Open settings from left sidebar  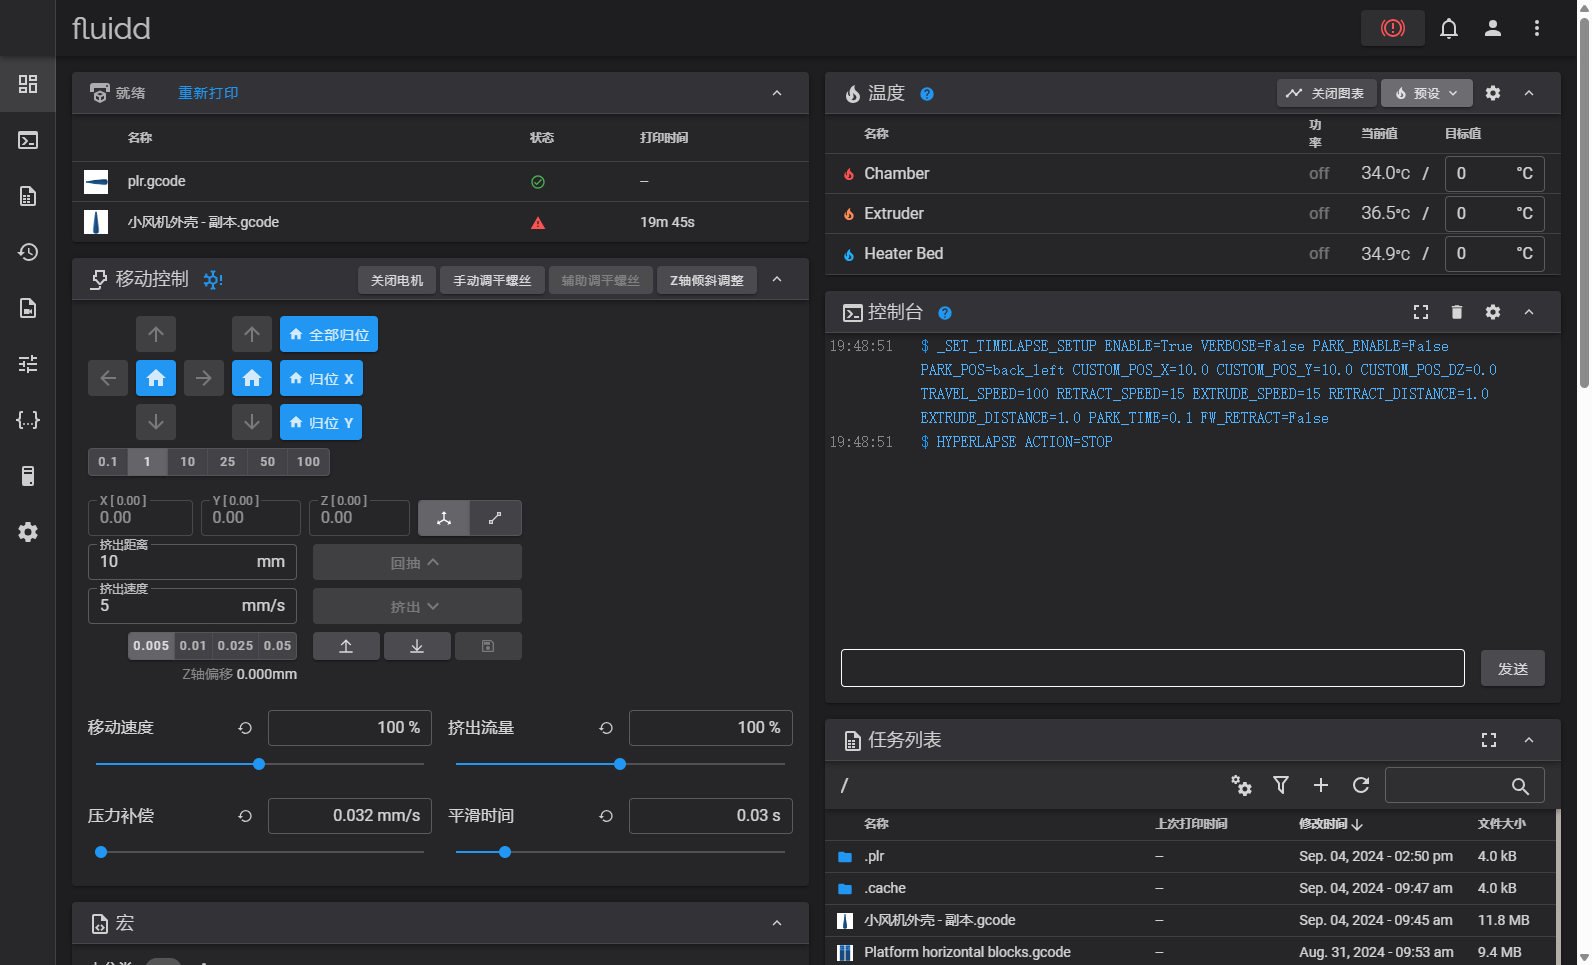[28, 532]
